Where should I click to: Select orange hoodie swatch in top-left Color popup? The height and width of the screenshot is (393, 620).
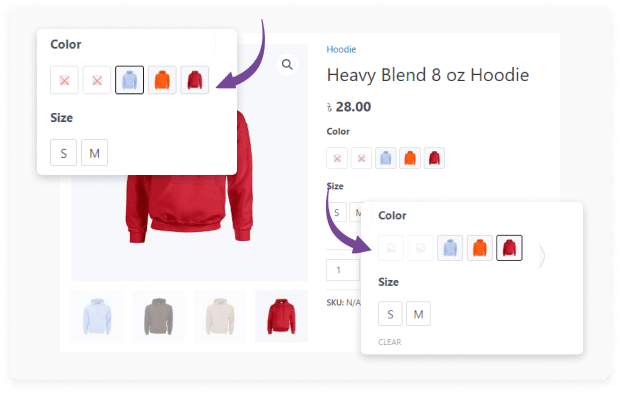162,80
